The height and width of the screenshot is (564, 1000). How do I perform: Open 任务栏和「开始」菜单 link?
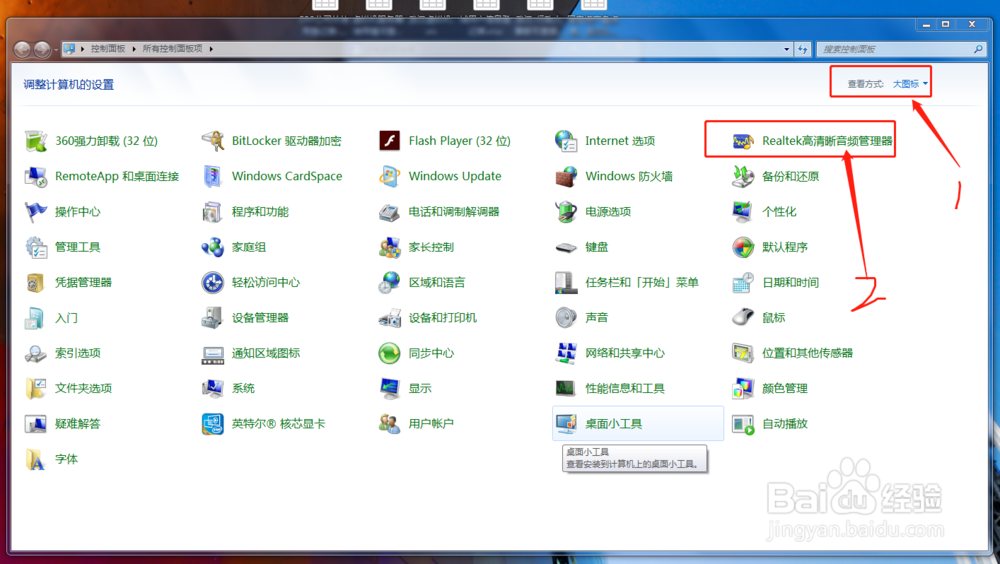pos(642,282)
